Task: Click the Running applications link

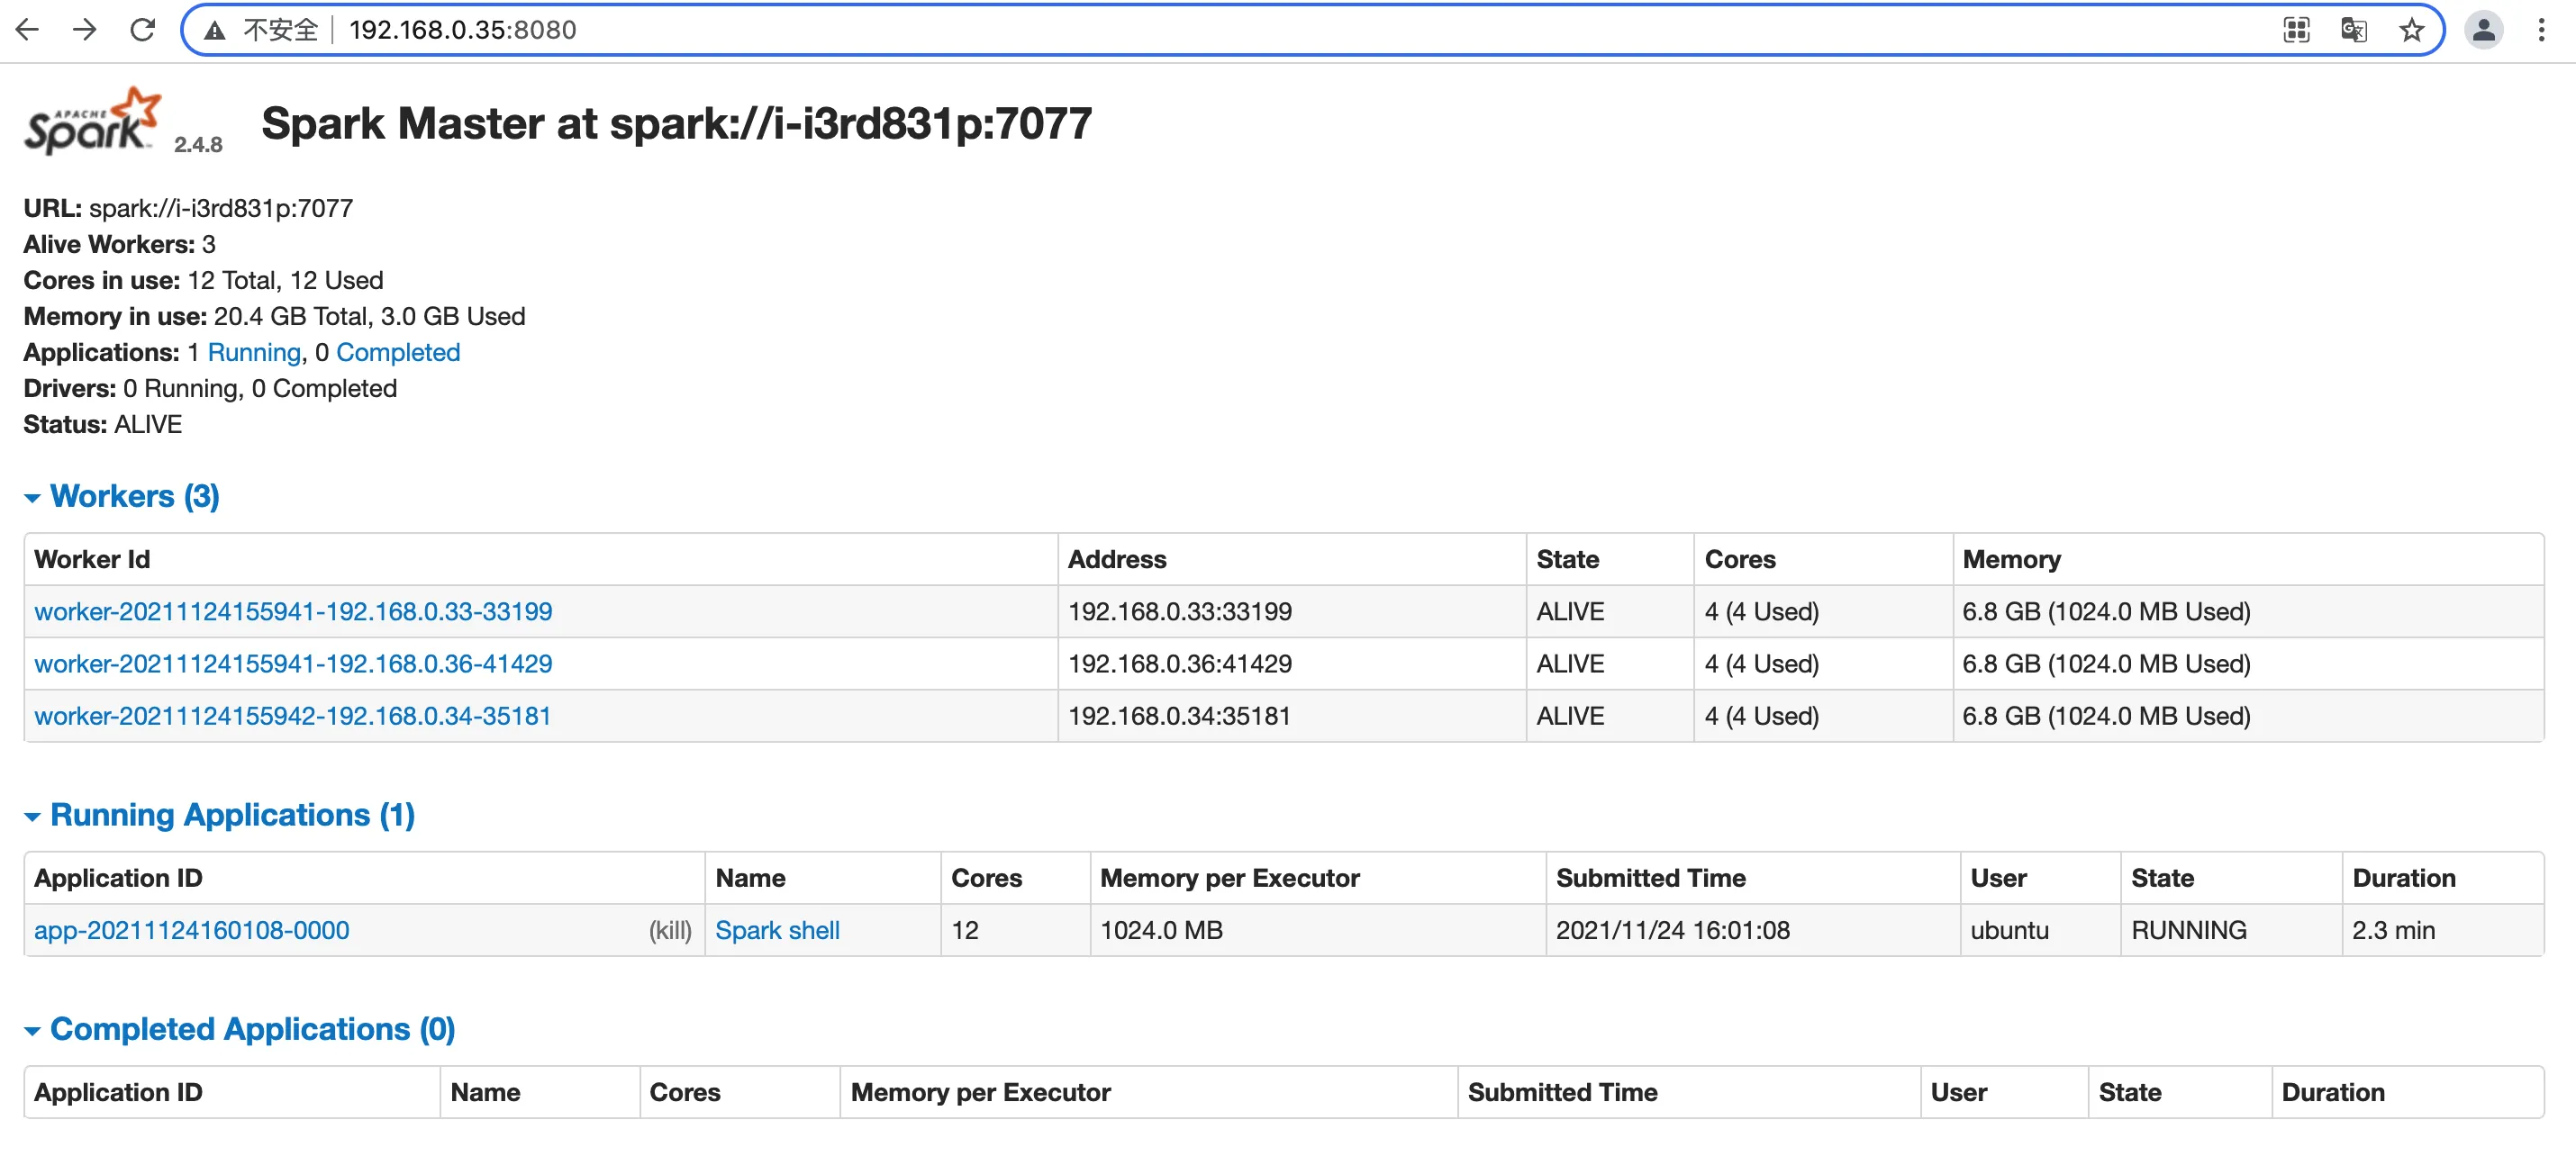Action: [x=254, y=352]
